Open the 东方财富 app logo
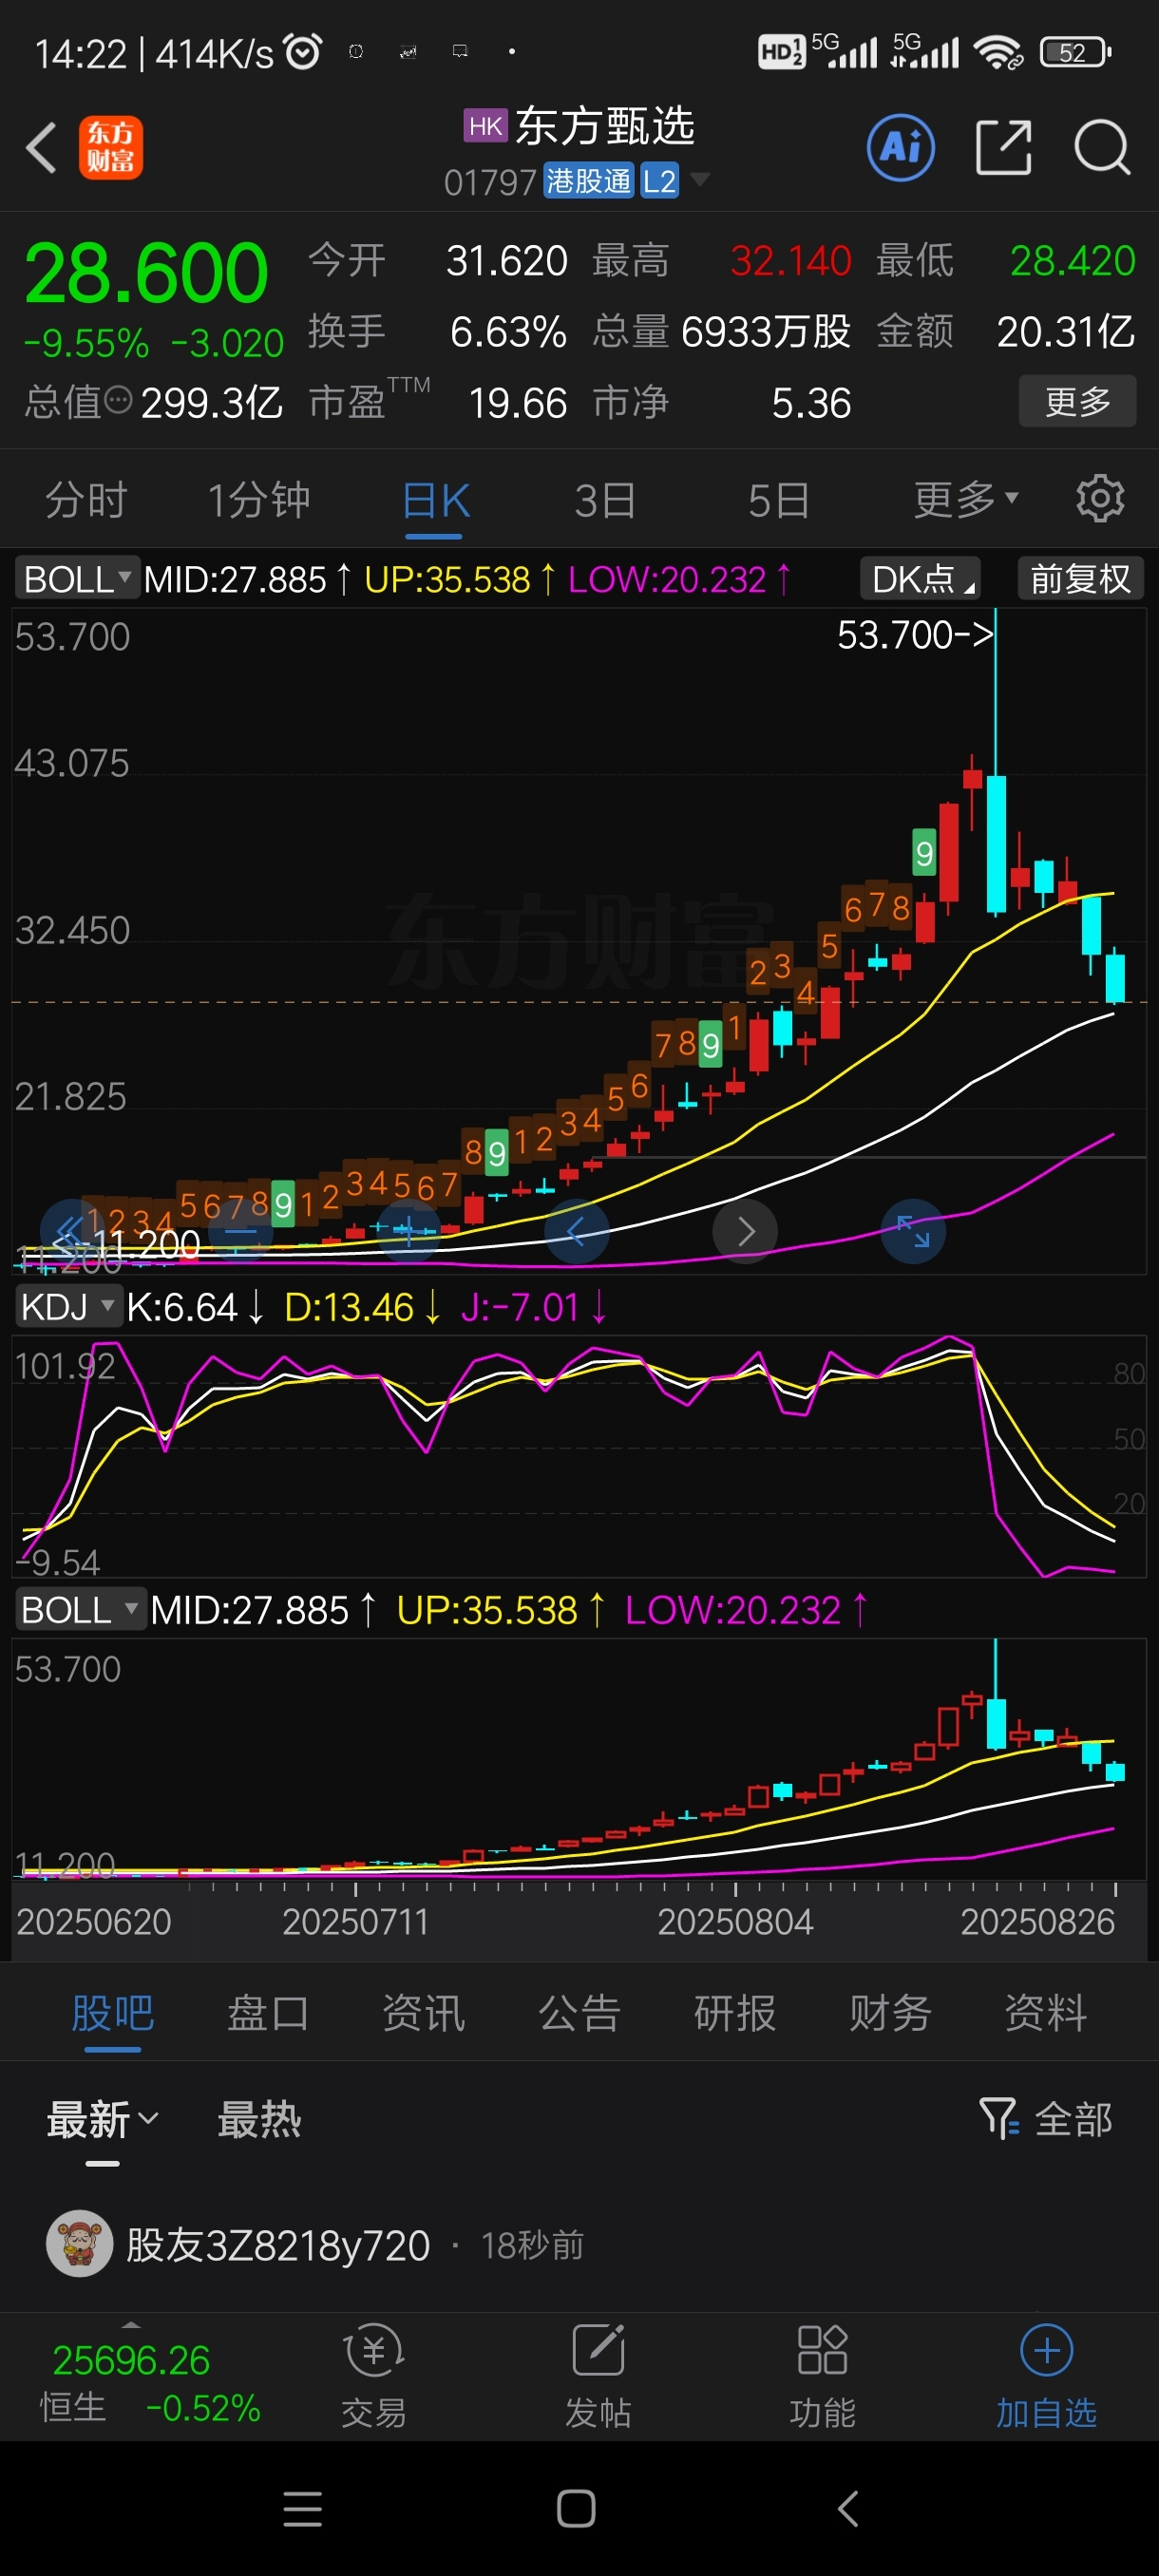 pyautogui.click(x=111, y=148)
